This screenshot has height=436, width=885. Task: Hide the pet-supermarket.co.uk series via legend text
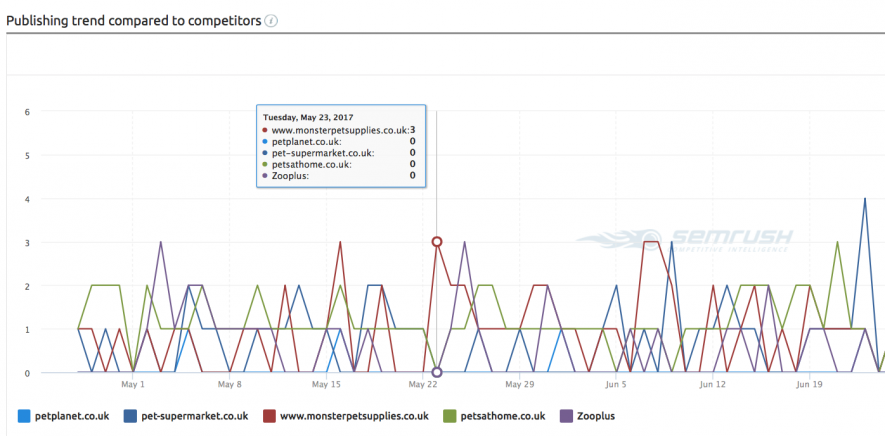tap(193, 415)
